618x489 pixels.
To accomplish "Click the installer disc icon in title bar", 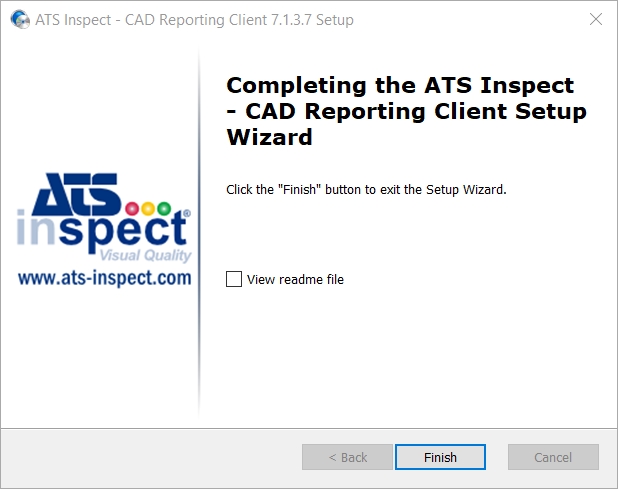I will [x=20, y=19].
